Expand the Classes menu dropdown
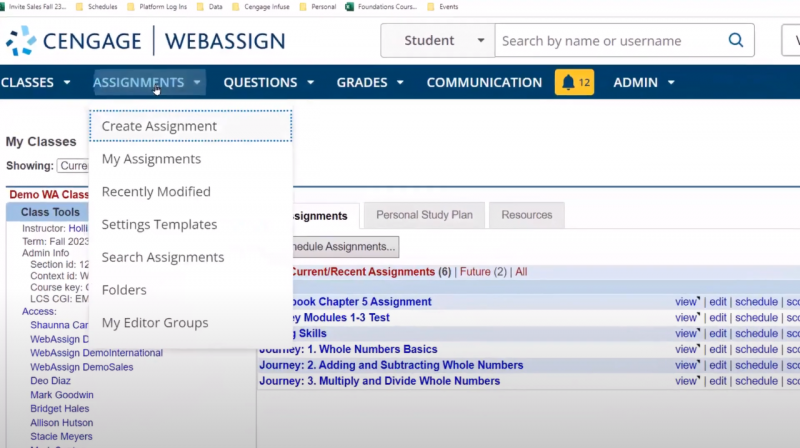Viewport: 800px width, 448px height. pyautogui.click(x=36, y=82)
